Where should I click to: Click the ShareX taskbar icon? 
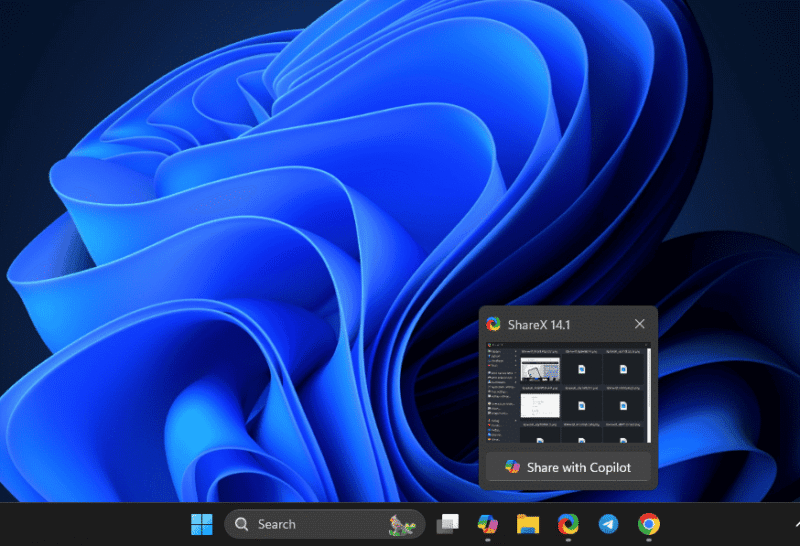tap(568, 524)
